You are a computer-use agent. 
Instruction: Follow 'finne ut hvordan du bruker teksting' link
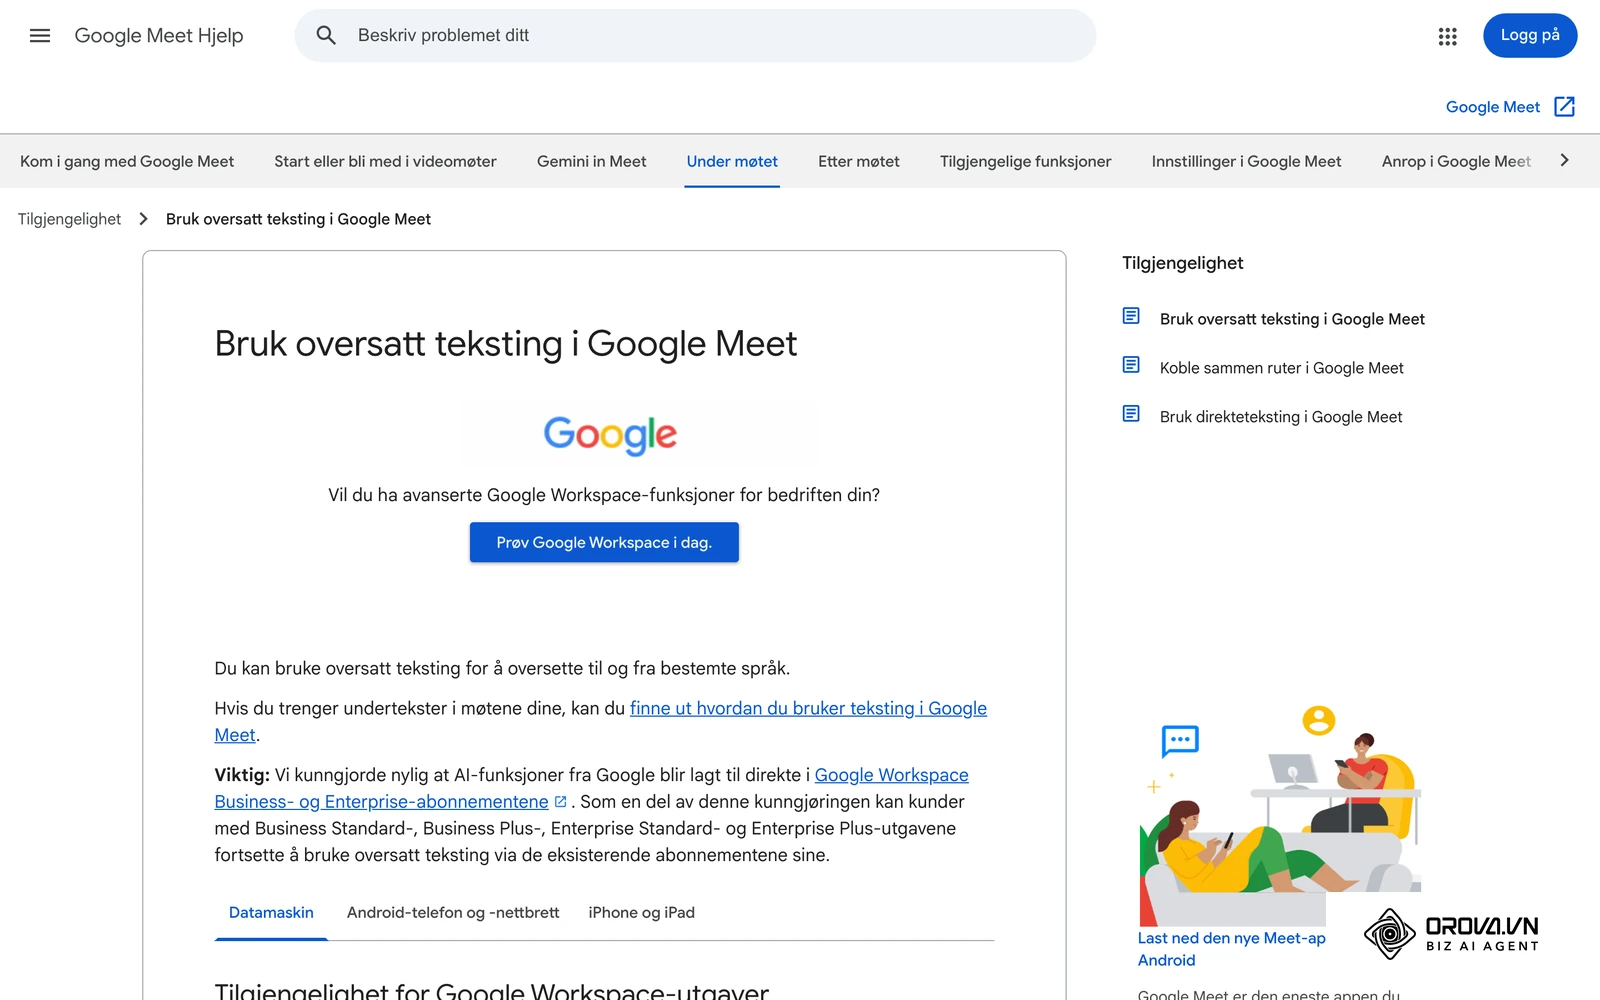pyautogui.click(x=808, y=708)
